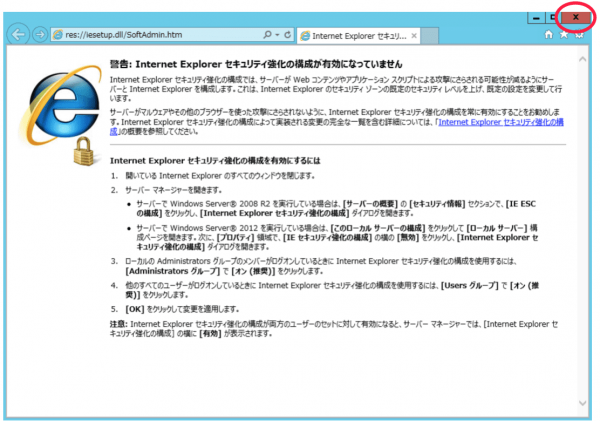Image resolution: width=600 pixels, height=421 pixels.
Task: Maximize the Internet Explorer window
Action: tap(553, 18)
